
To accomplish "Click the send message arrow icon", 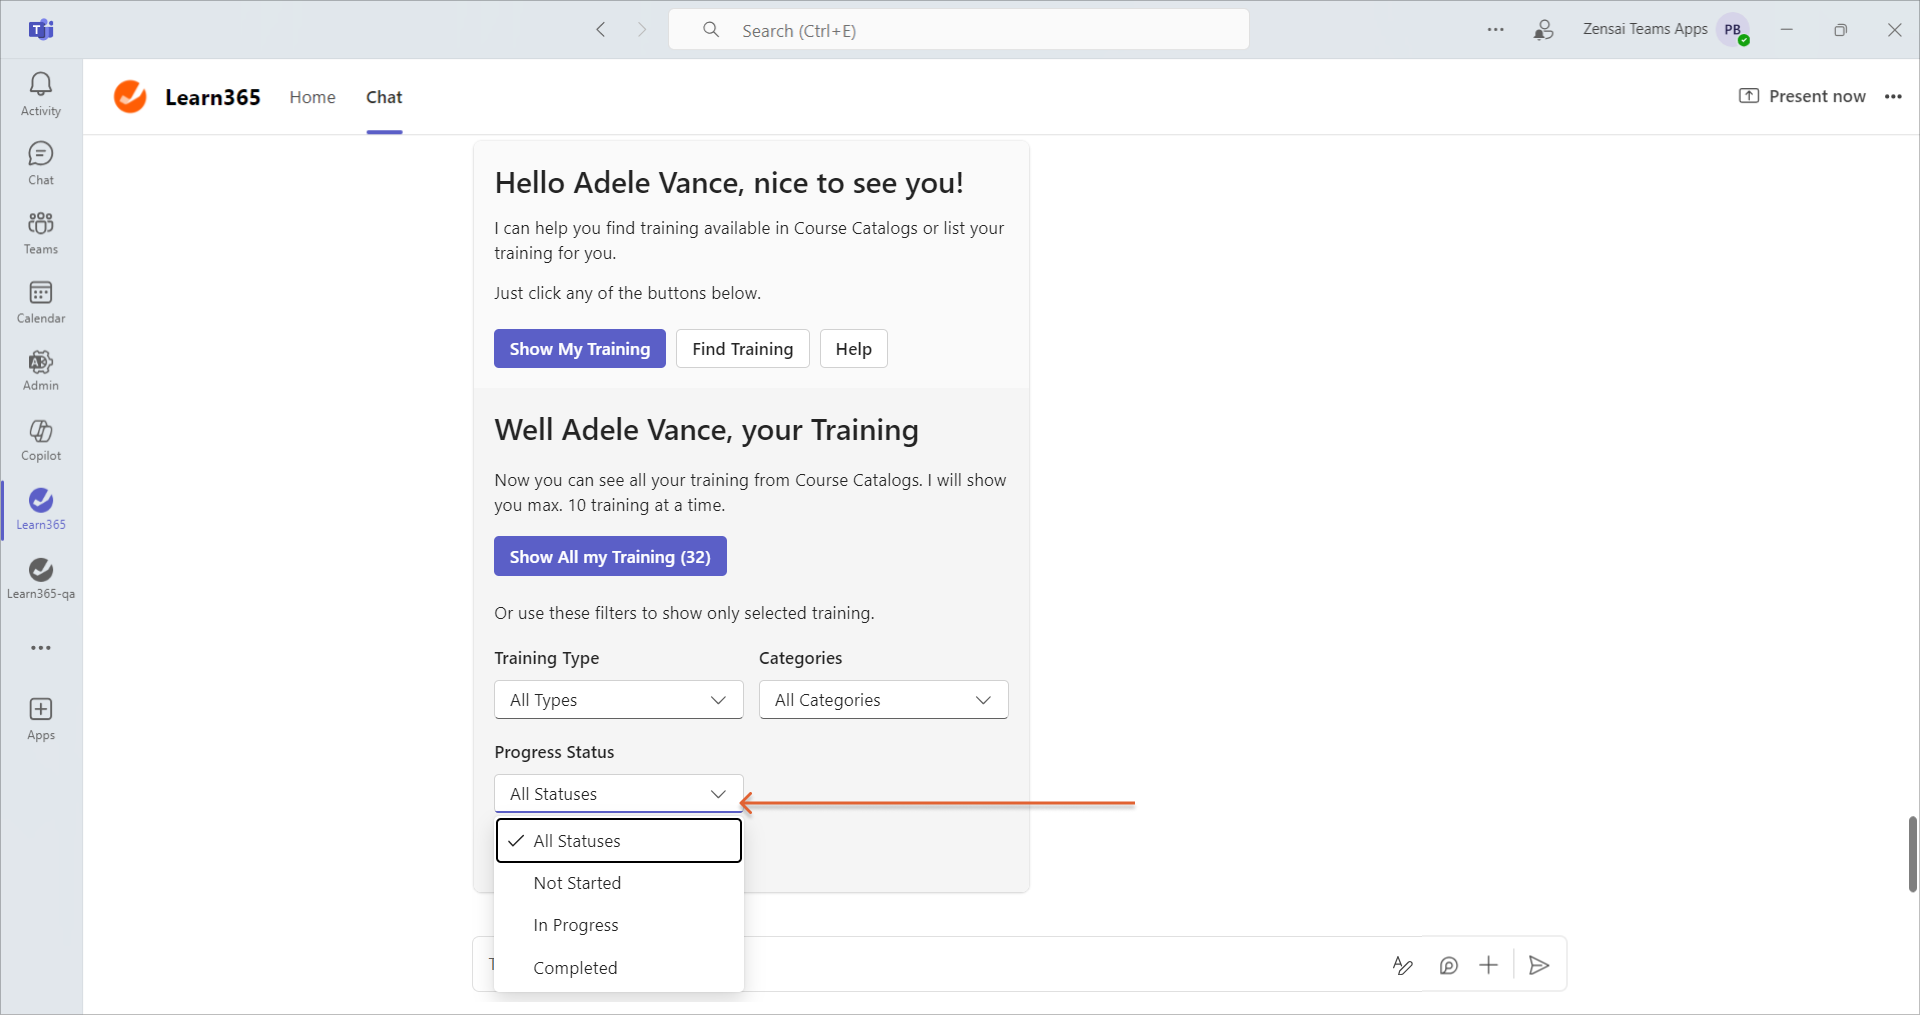I will (x=1539, y=965).
